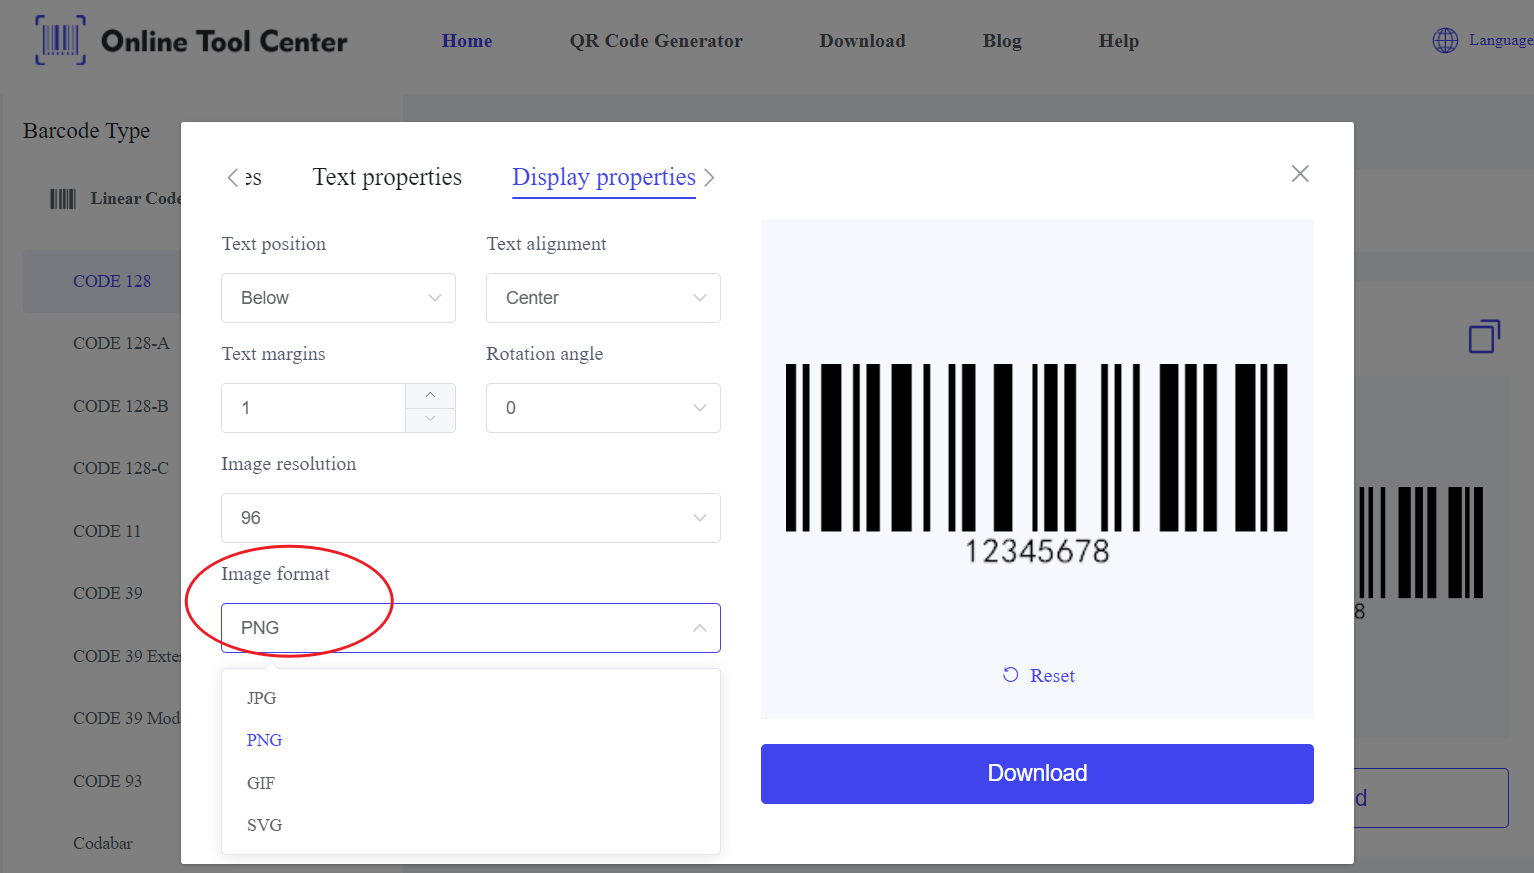The height and width of the screenshot is (873, 1534).
Task: Choose JPG from the format list
Action: 471,698
